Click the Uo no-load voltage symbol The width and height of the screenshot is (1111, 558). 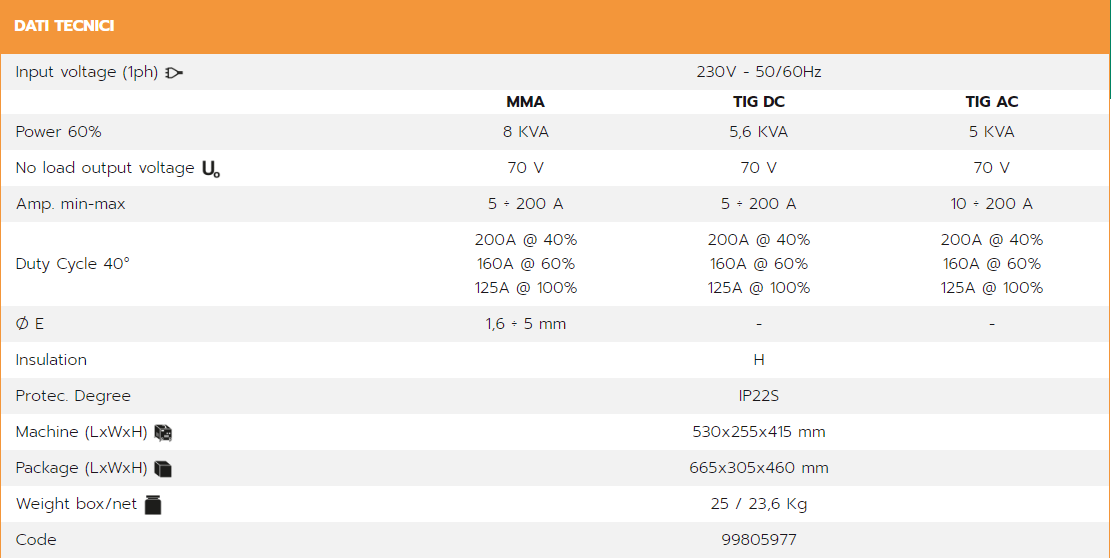210,169
